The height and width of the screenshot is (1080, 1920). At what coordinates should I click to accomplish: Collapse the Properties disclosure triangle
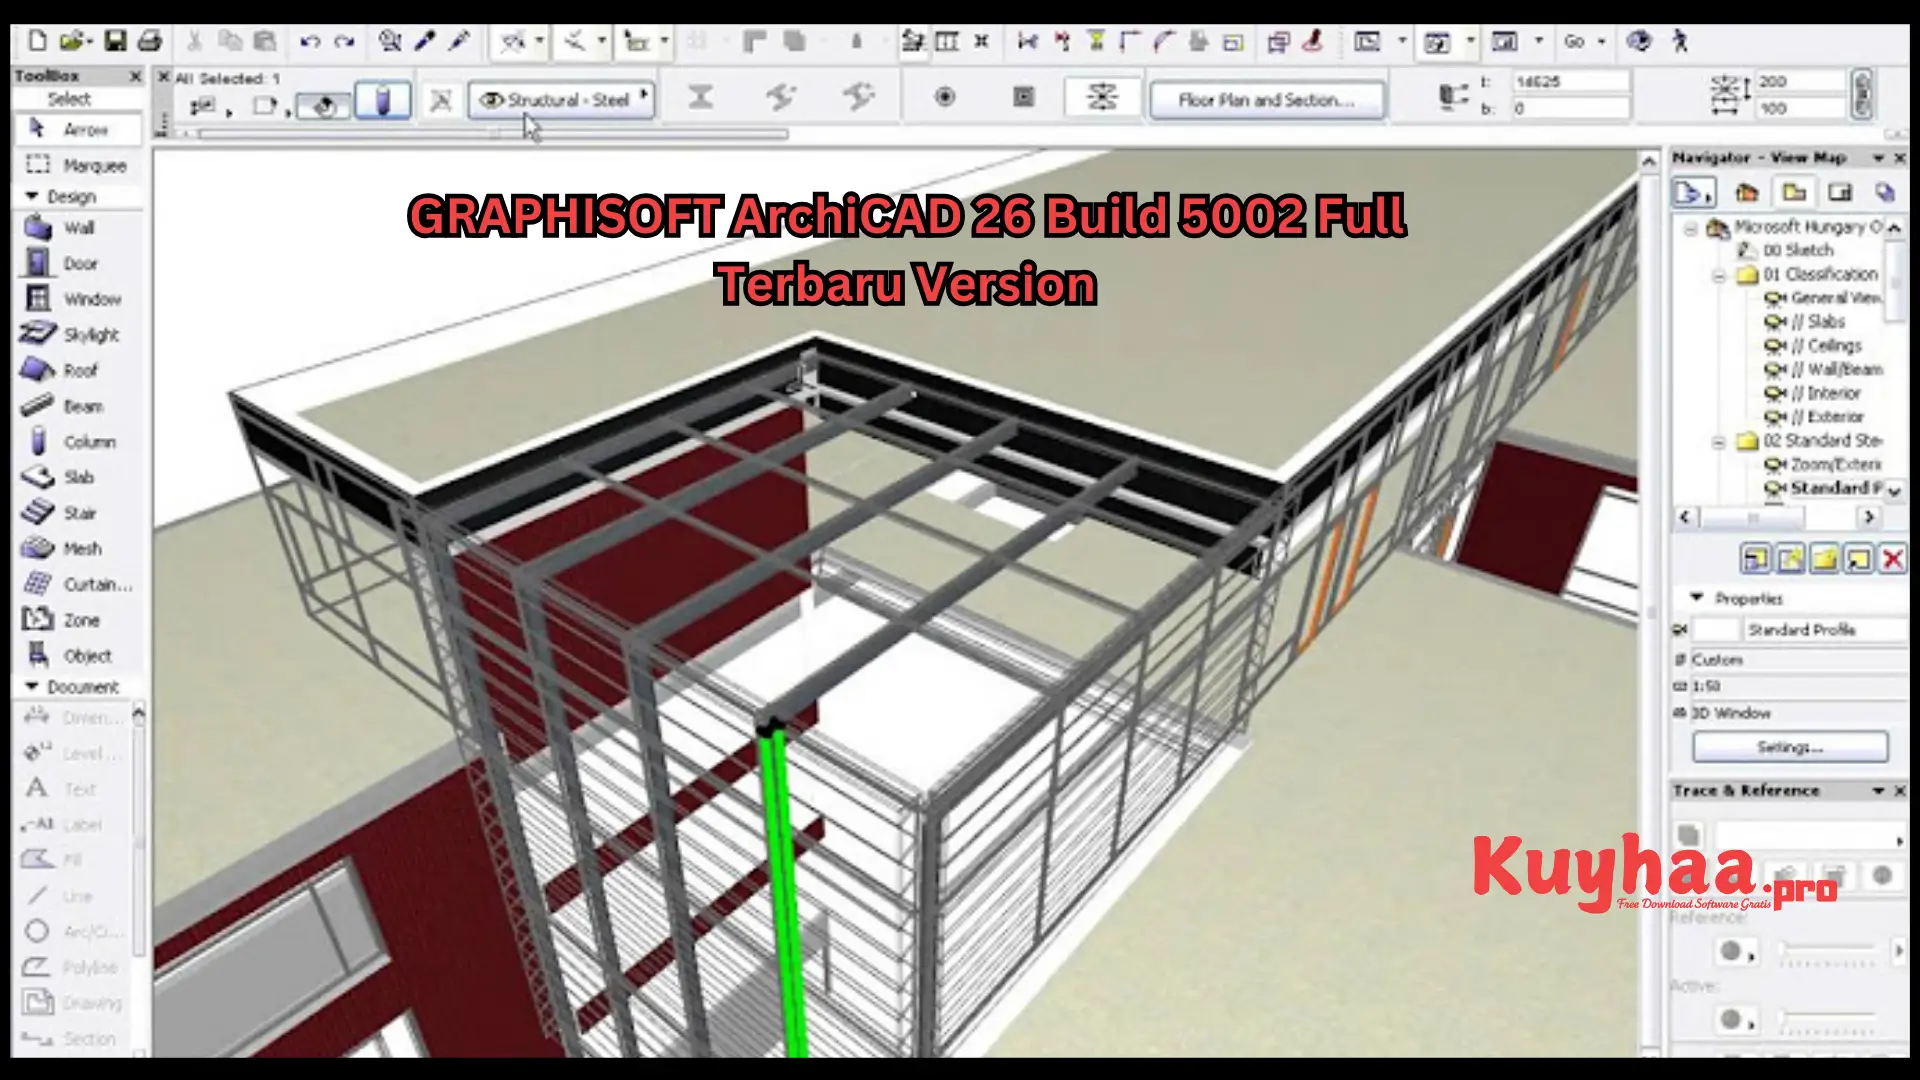[1697, 597]
